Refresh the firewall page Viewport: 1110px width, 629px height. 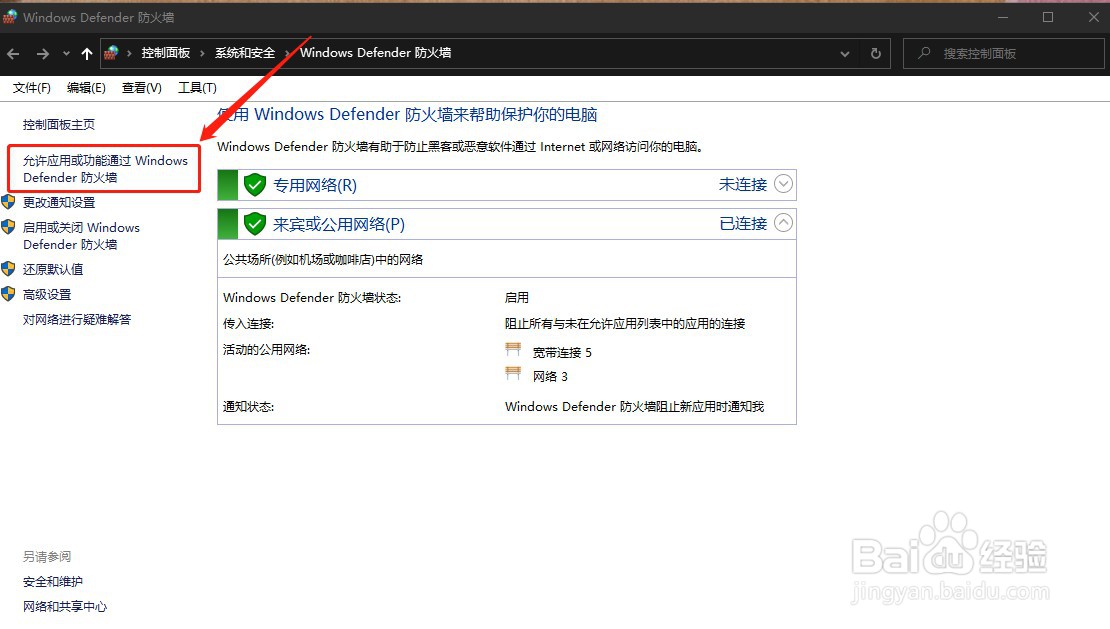[876, 54]
